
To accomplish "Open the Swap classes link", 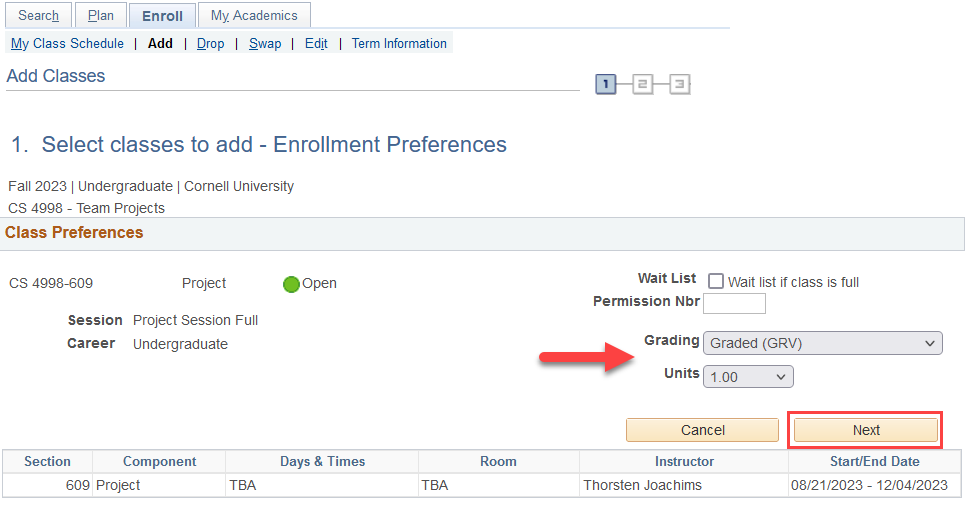I will tap(265, 43).
